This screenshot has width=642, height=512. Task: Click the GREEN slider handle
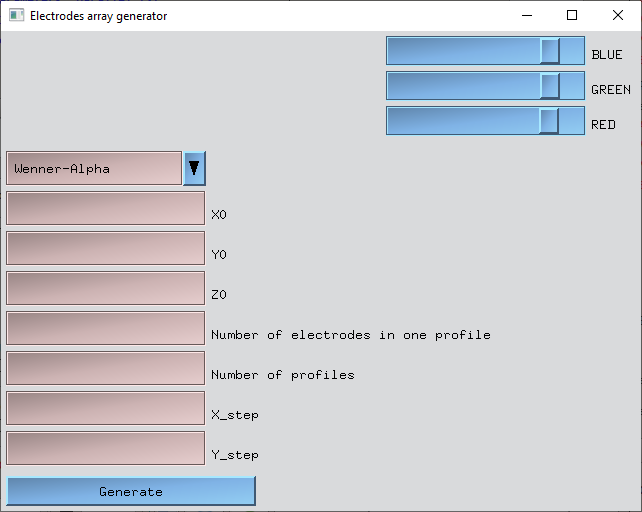550,86
